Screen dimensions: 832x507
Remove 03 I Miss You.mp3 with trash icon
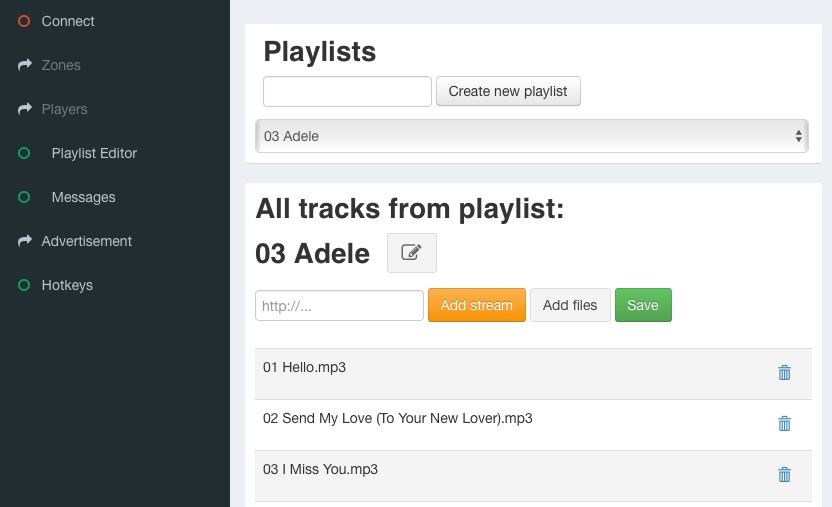pos(784,475)
